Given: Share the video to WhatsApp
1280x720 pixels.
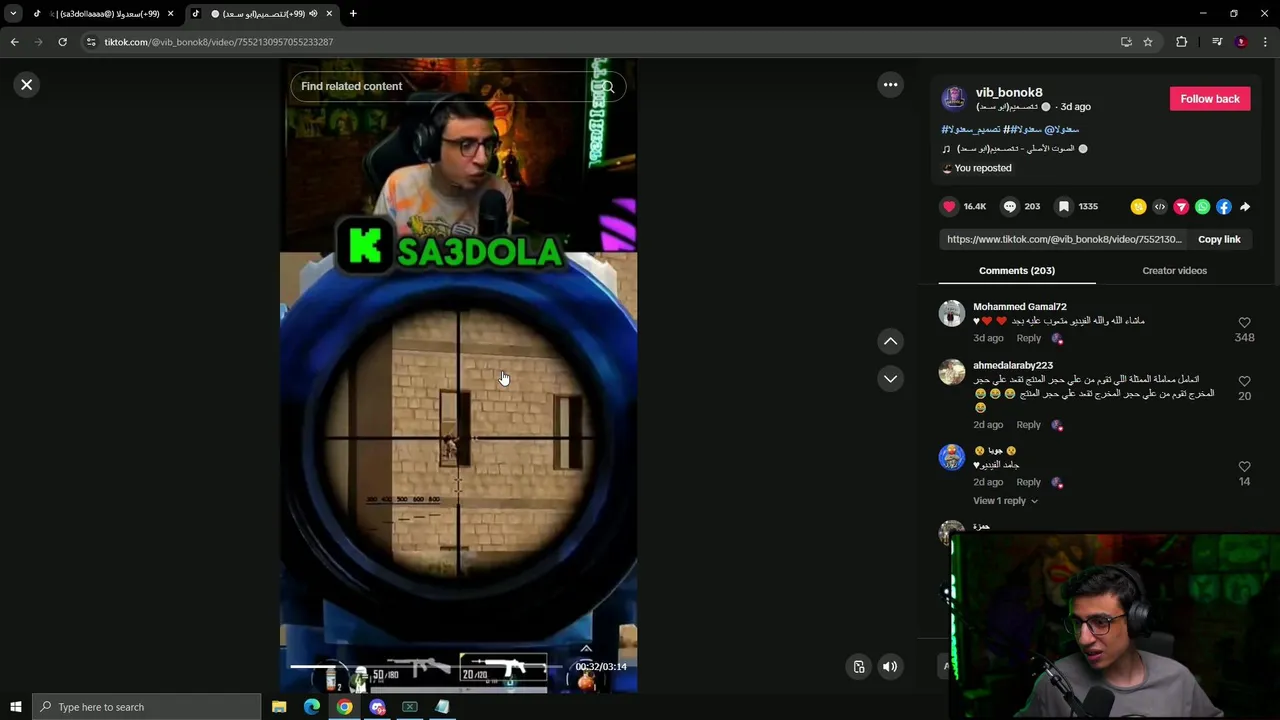Looking at the screenshot, I should (x=1202, y=207).
